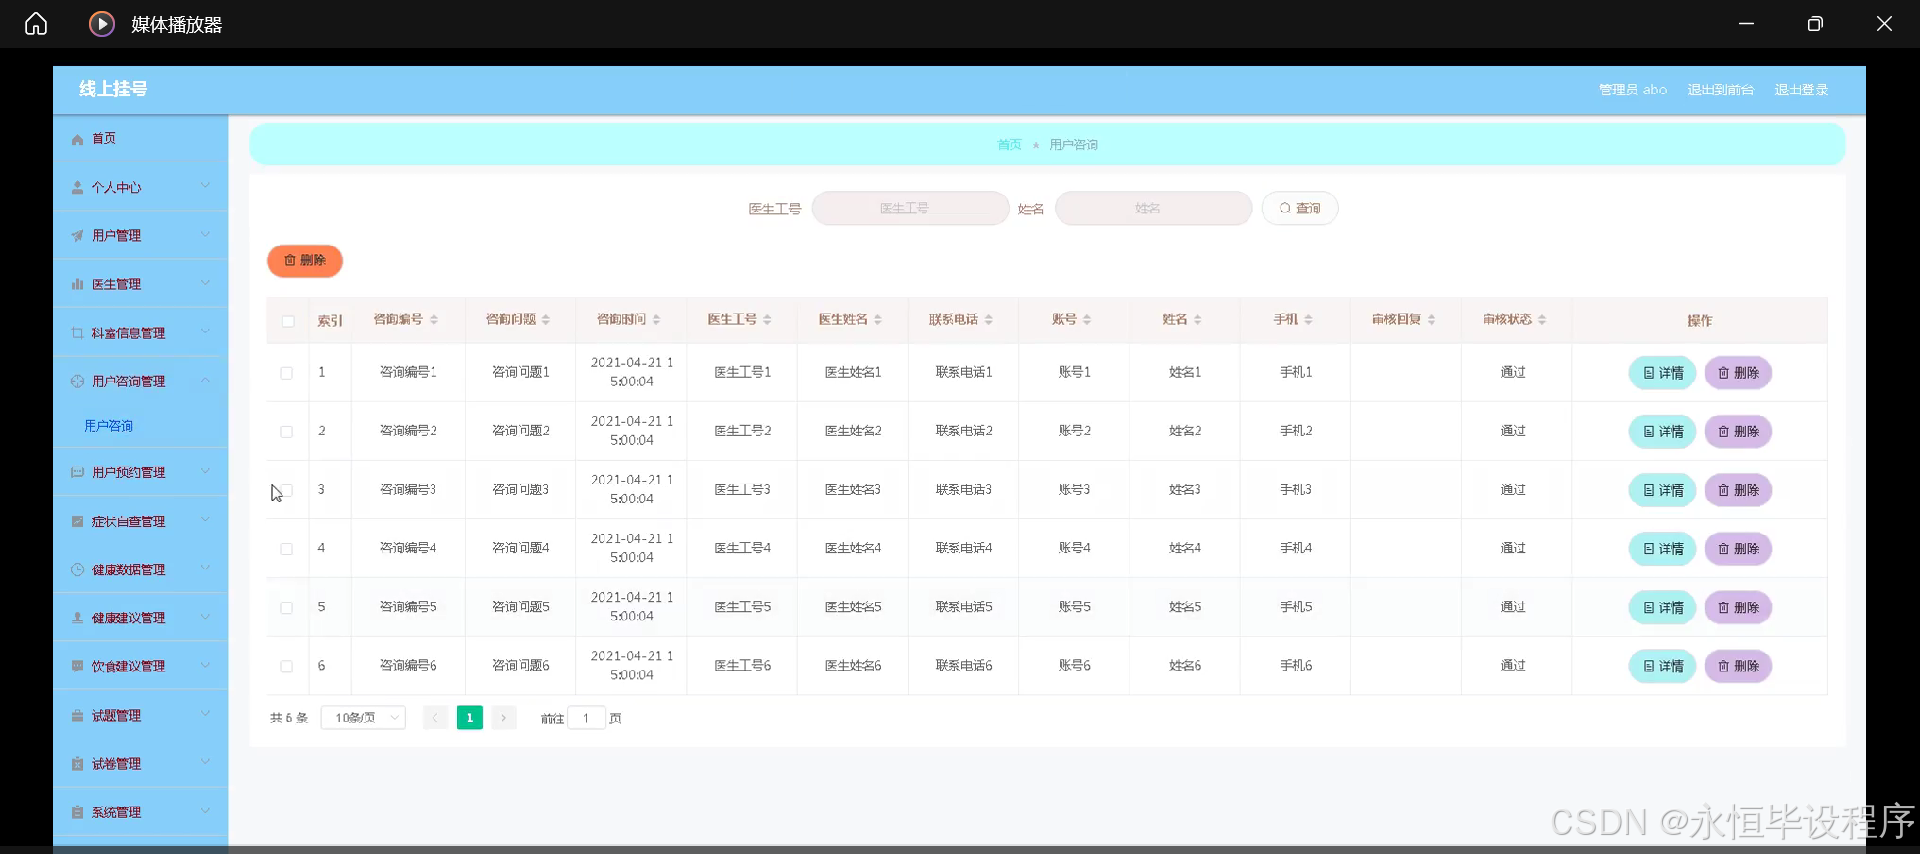Viewport: 1920px width, 854px height.
Task: Open the 10条/页 page size dropdown
Action: click(x=363, y=718)
